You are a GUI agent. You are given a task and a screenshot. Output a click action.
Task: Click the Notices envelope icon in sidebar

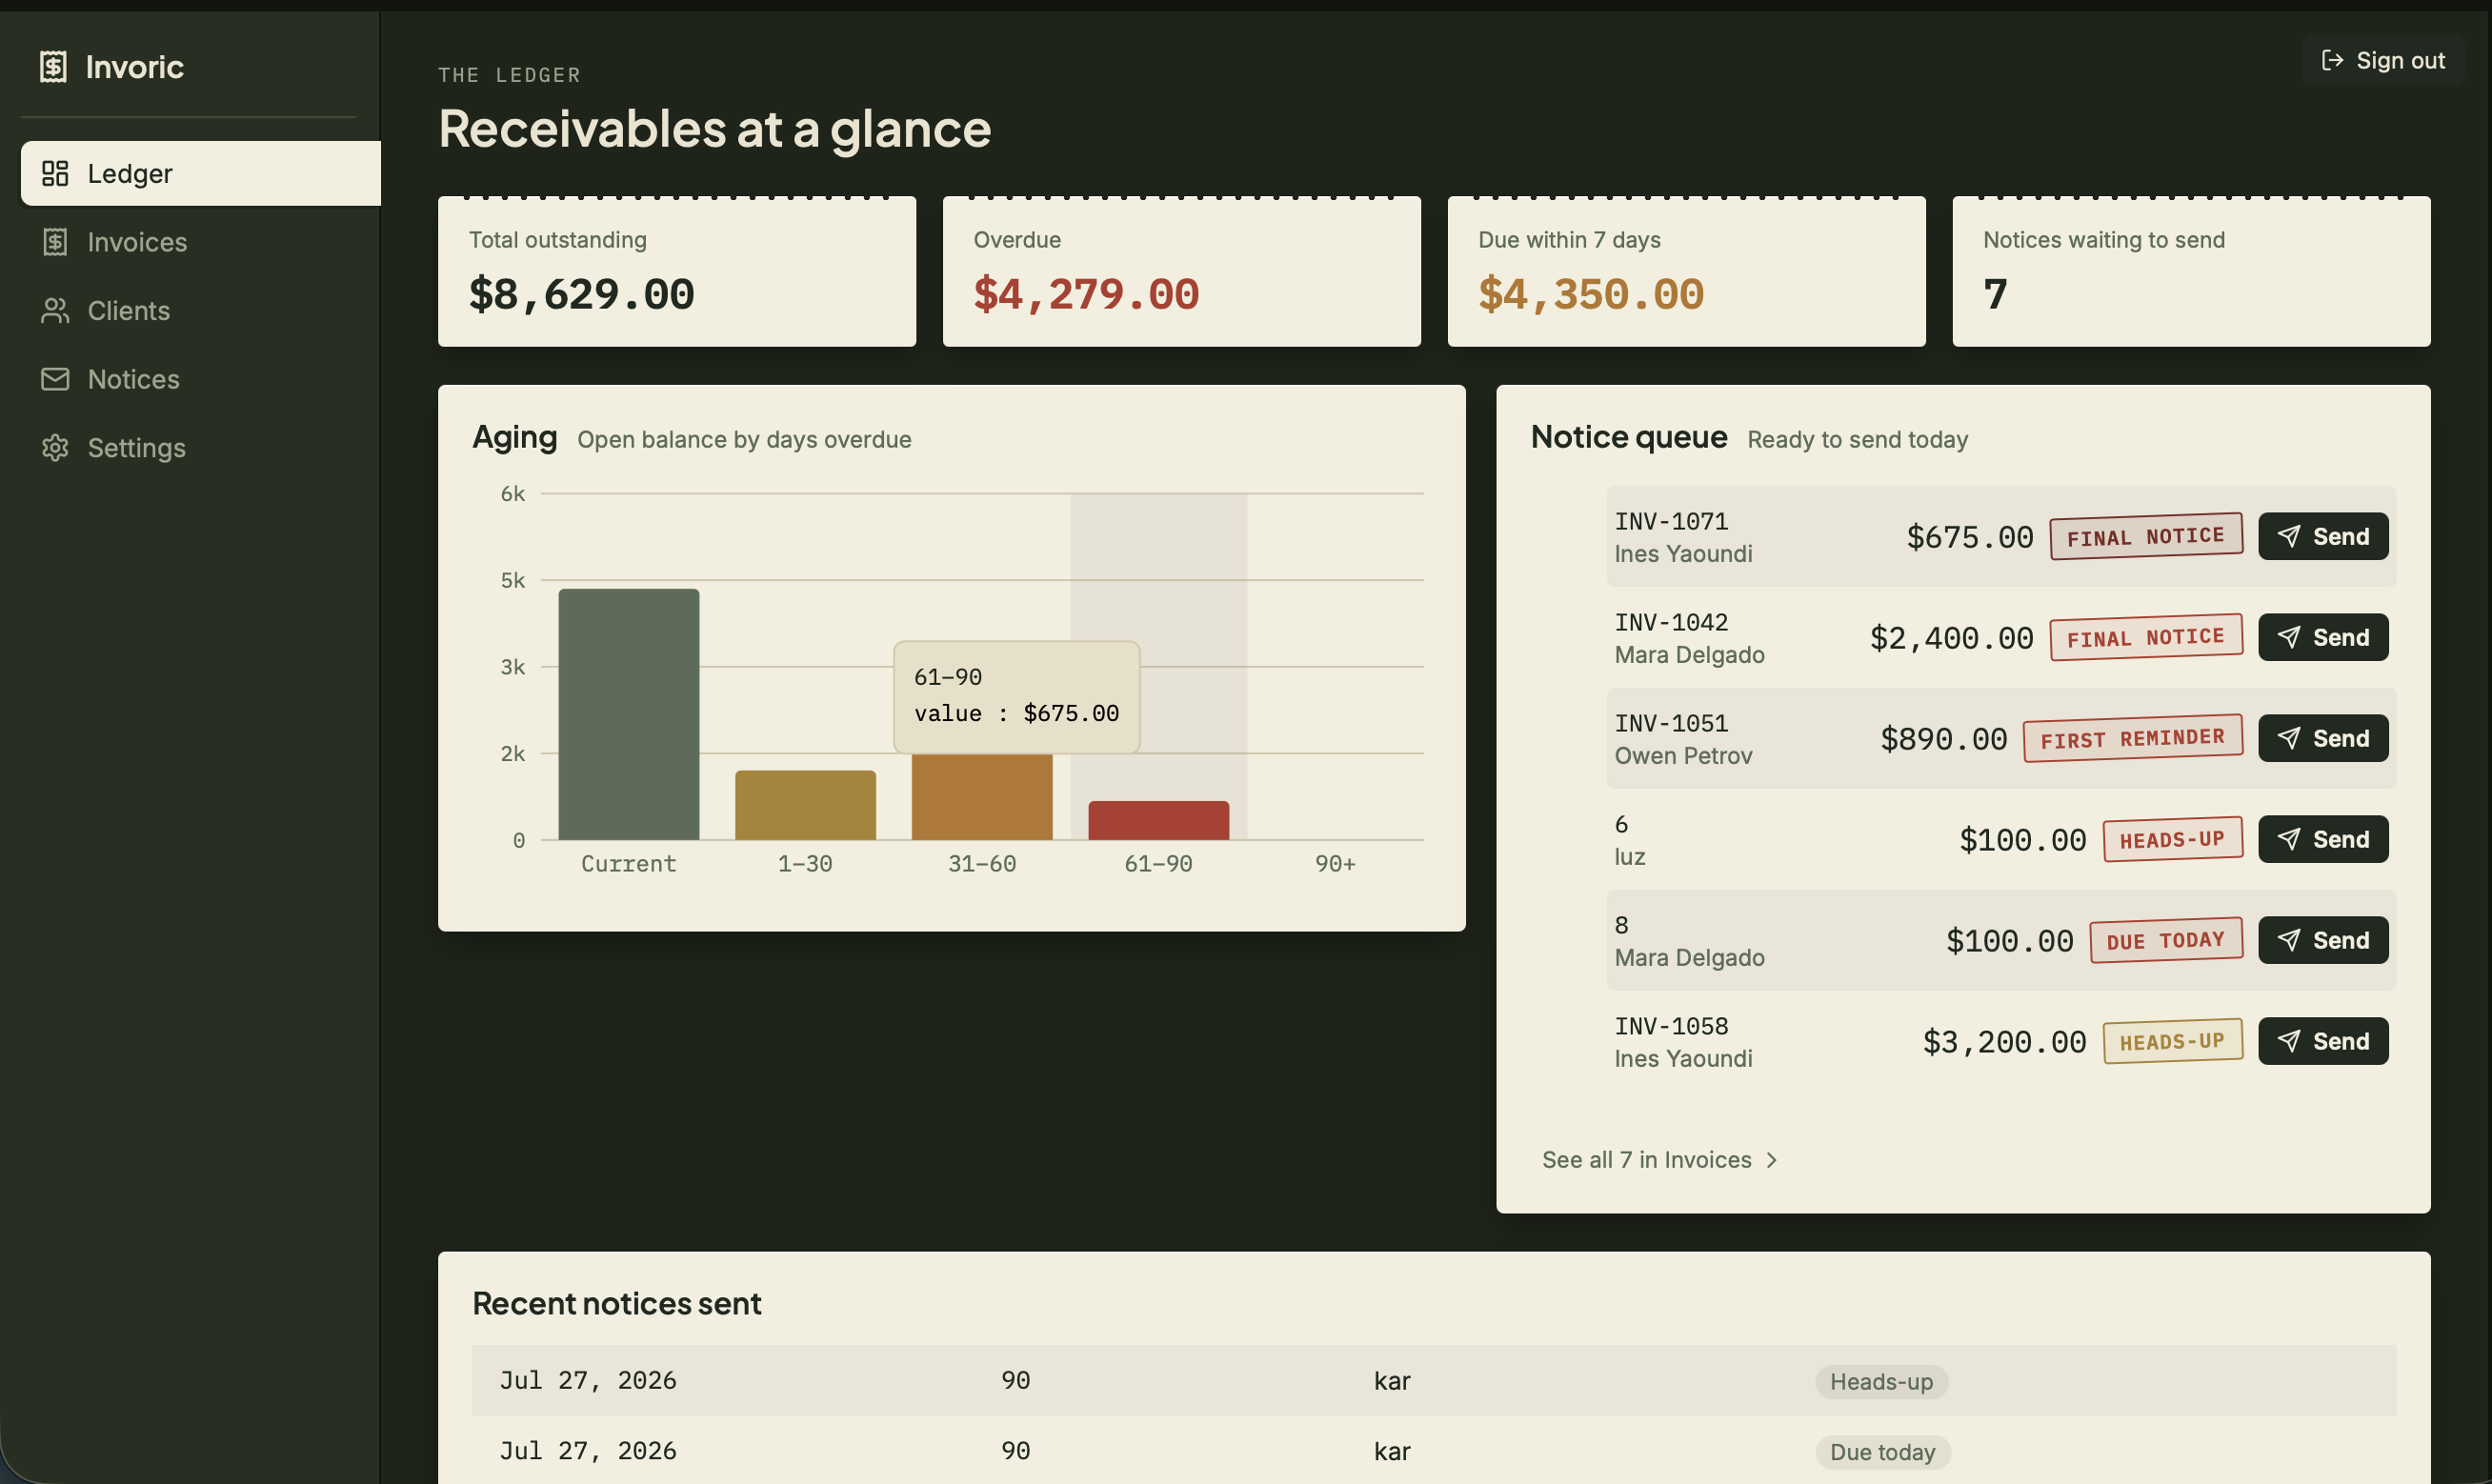tap(55, 379)
